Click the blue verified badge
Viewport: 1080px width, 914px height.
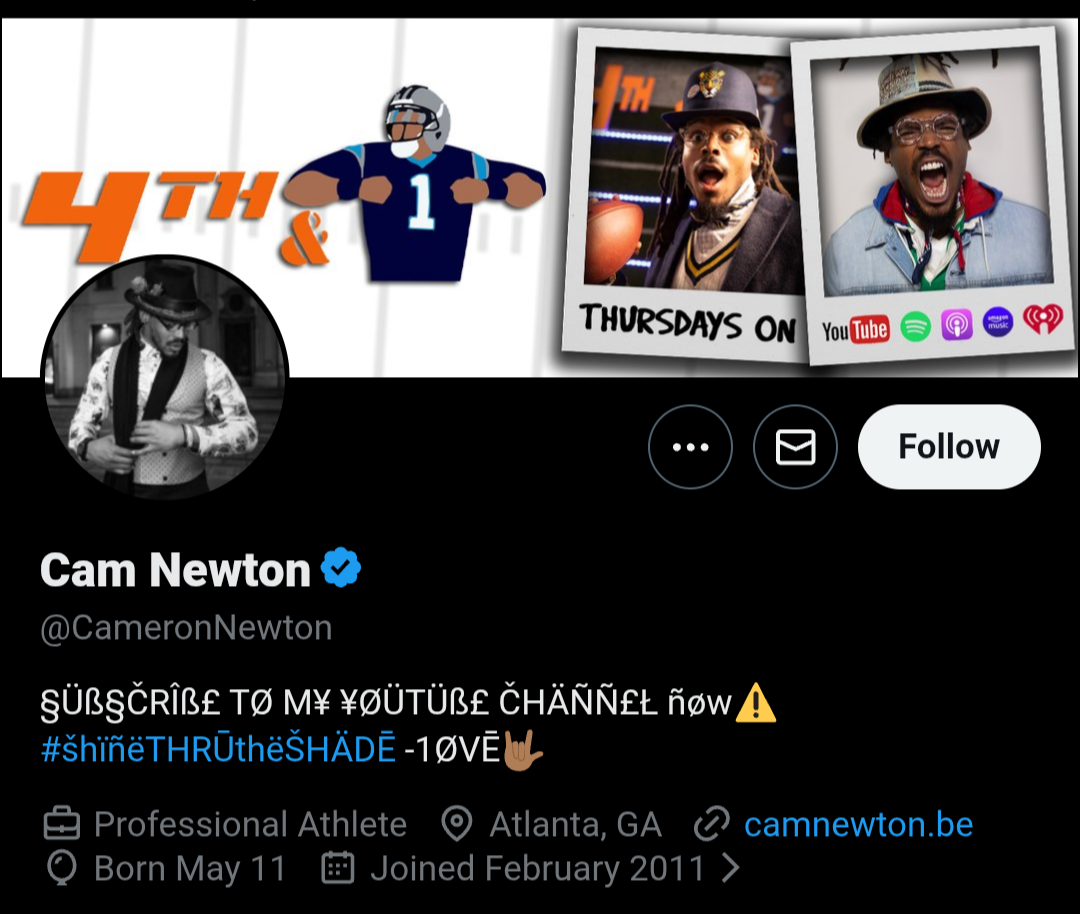pyautogui.click(x=341, y=569)
